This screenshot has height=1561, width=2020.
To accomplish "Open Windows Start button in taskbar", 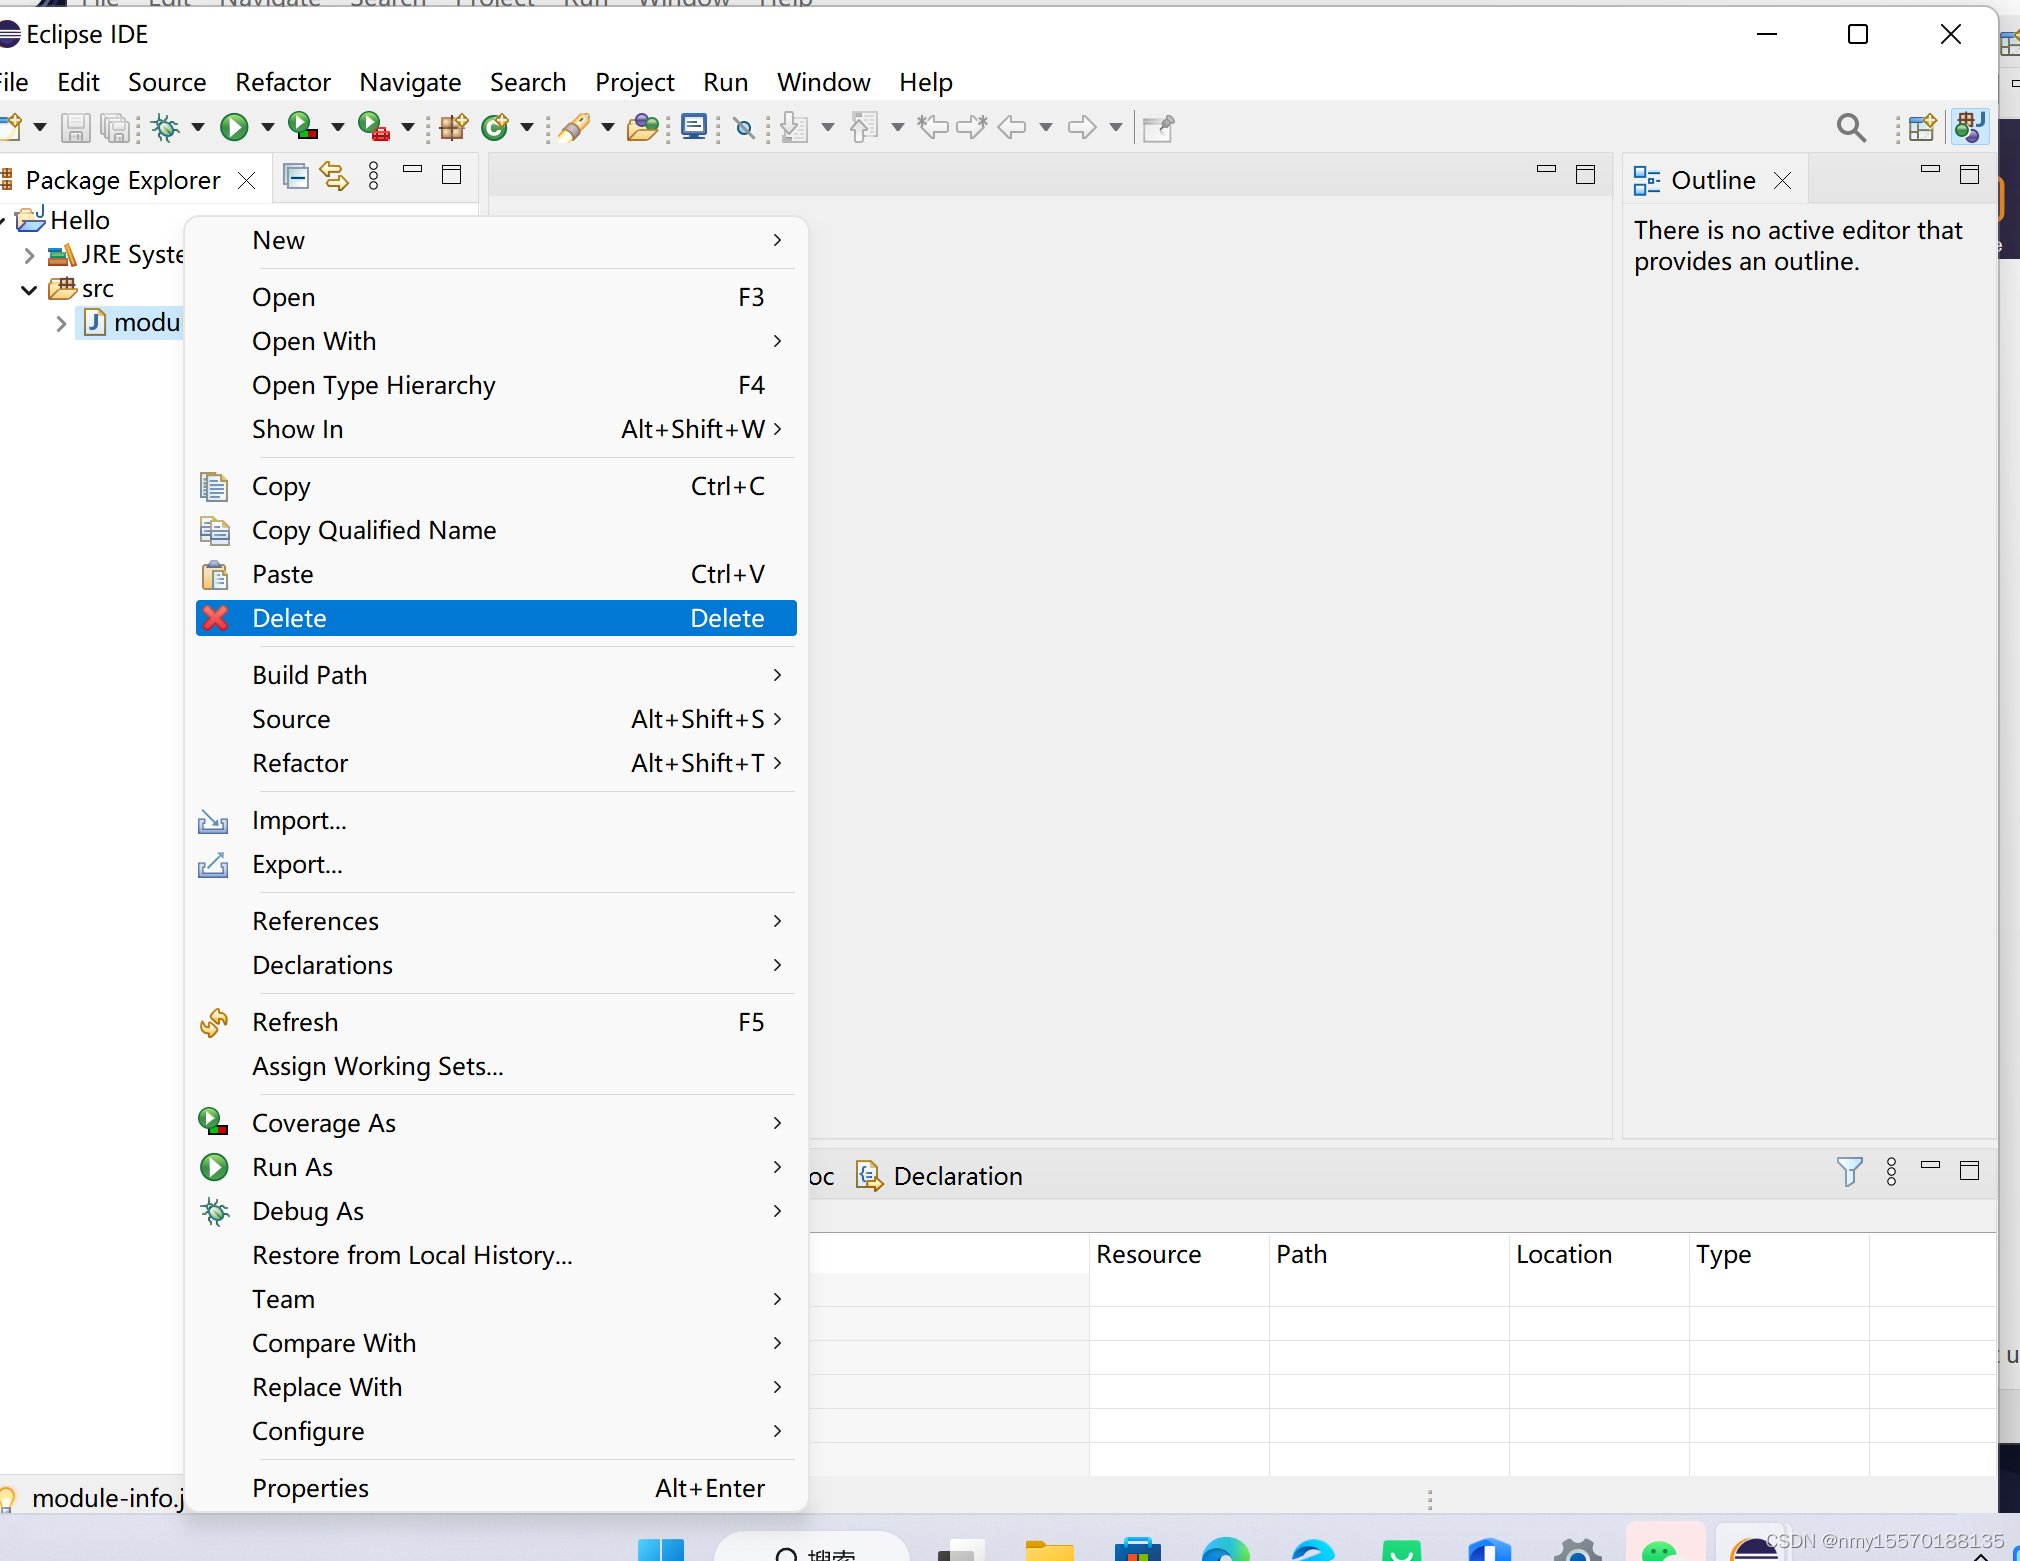I will click(660, 1550).
